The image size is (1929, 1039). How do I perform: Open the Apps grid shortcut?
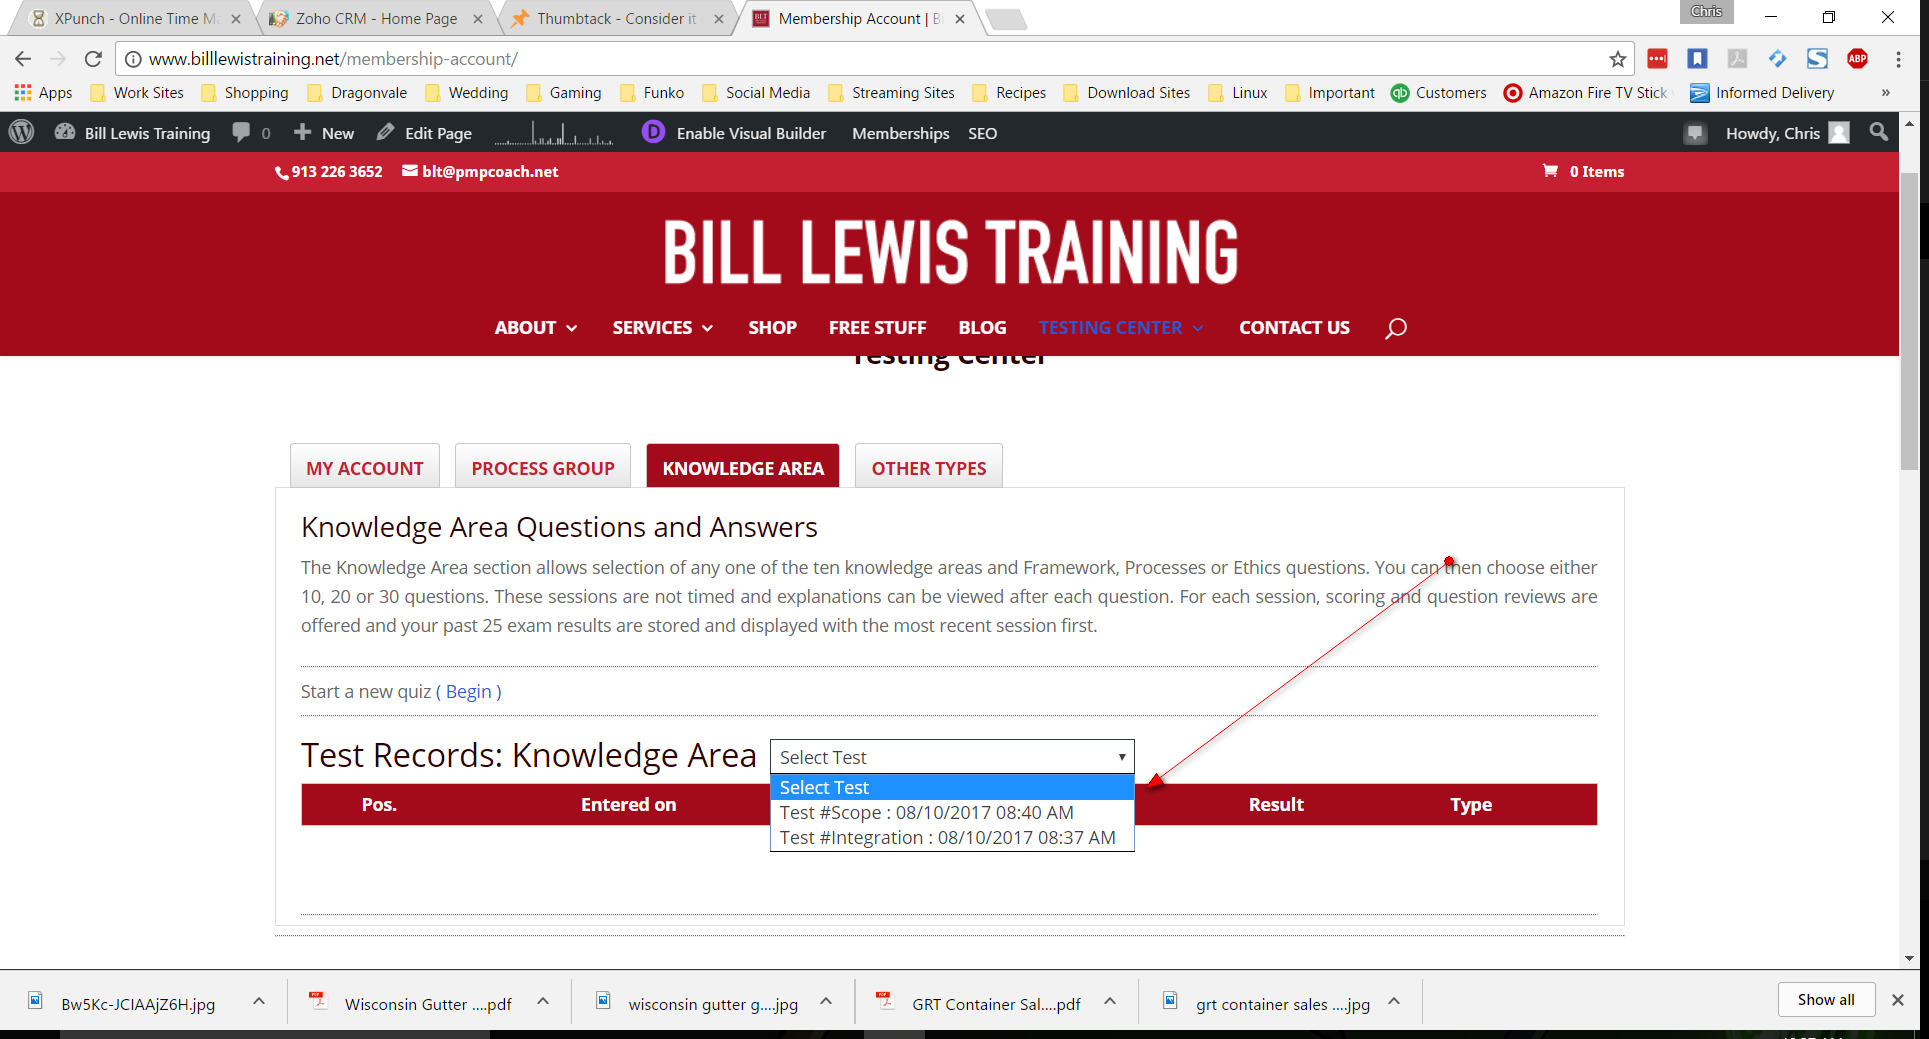43,93
